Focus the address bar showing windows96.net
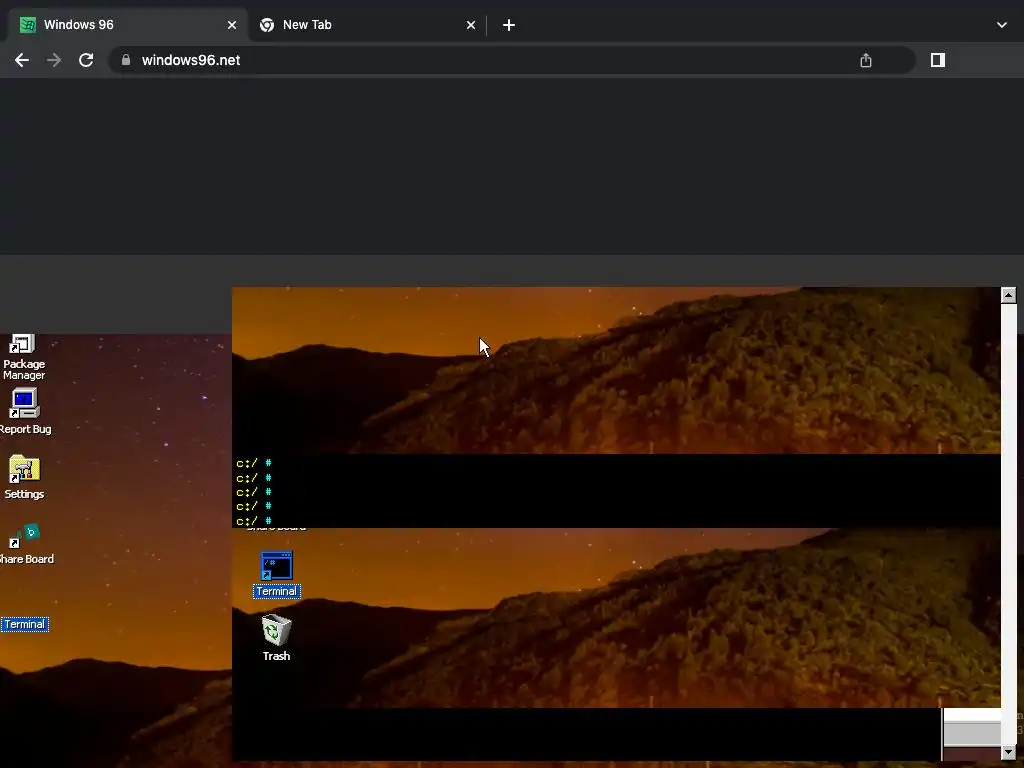1024x768 pixels. (x=511, y=60)
